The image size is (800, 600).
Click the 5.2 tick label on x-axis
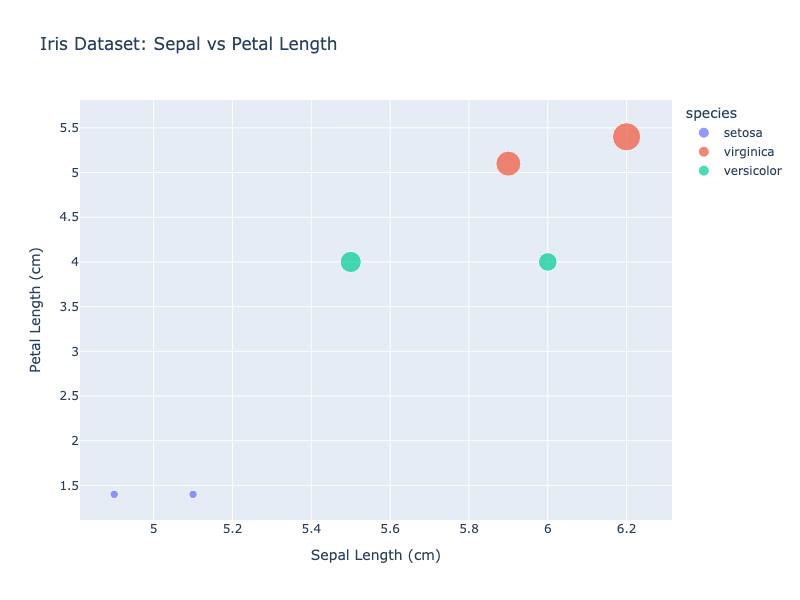[232, 528]
